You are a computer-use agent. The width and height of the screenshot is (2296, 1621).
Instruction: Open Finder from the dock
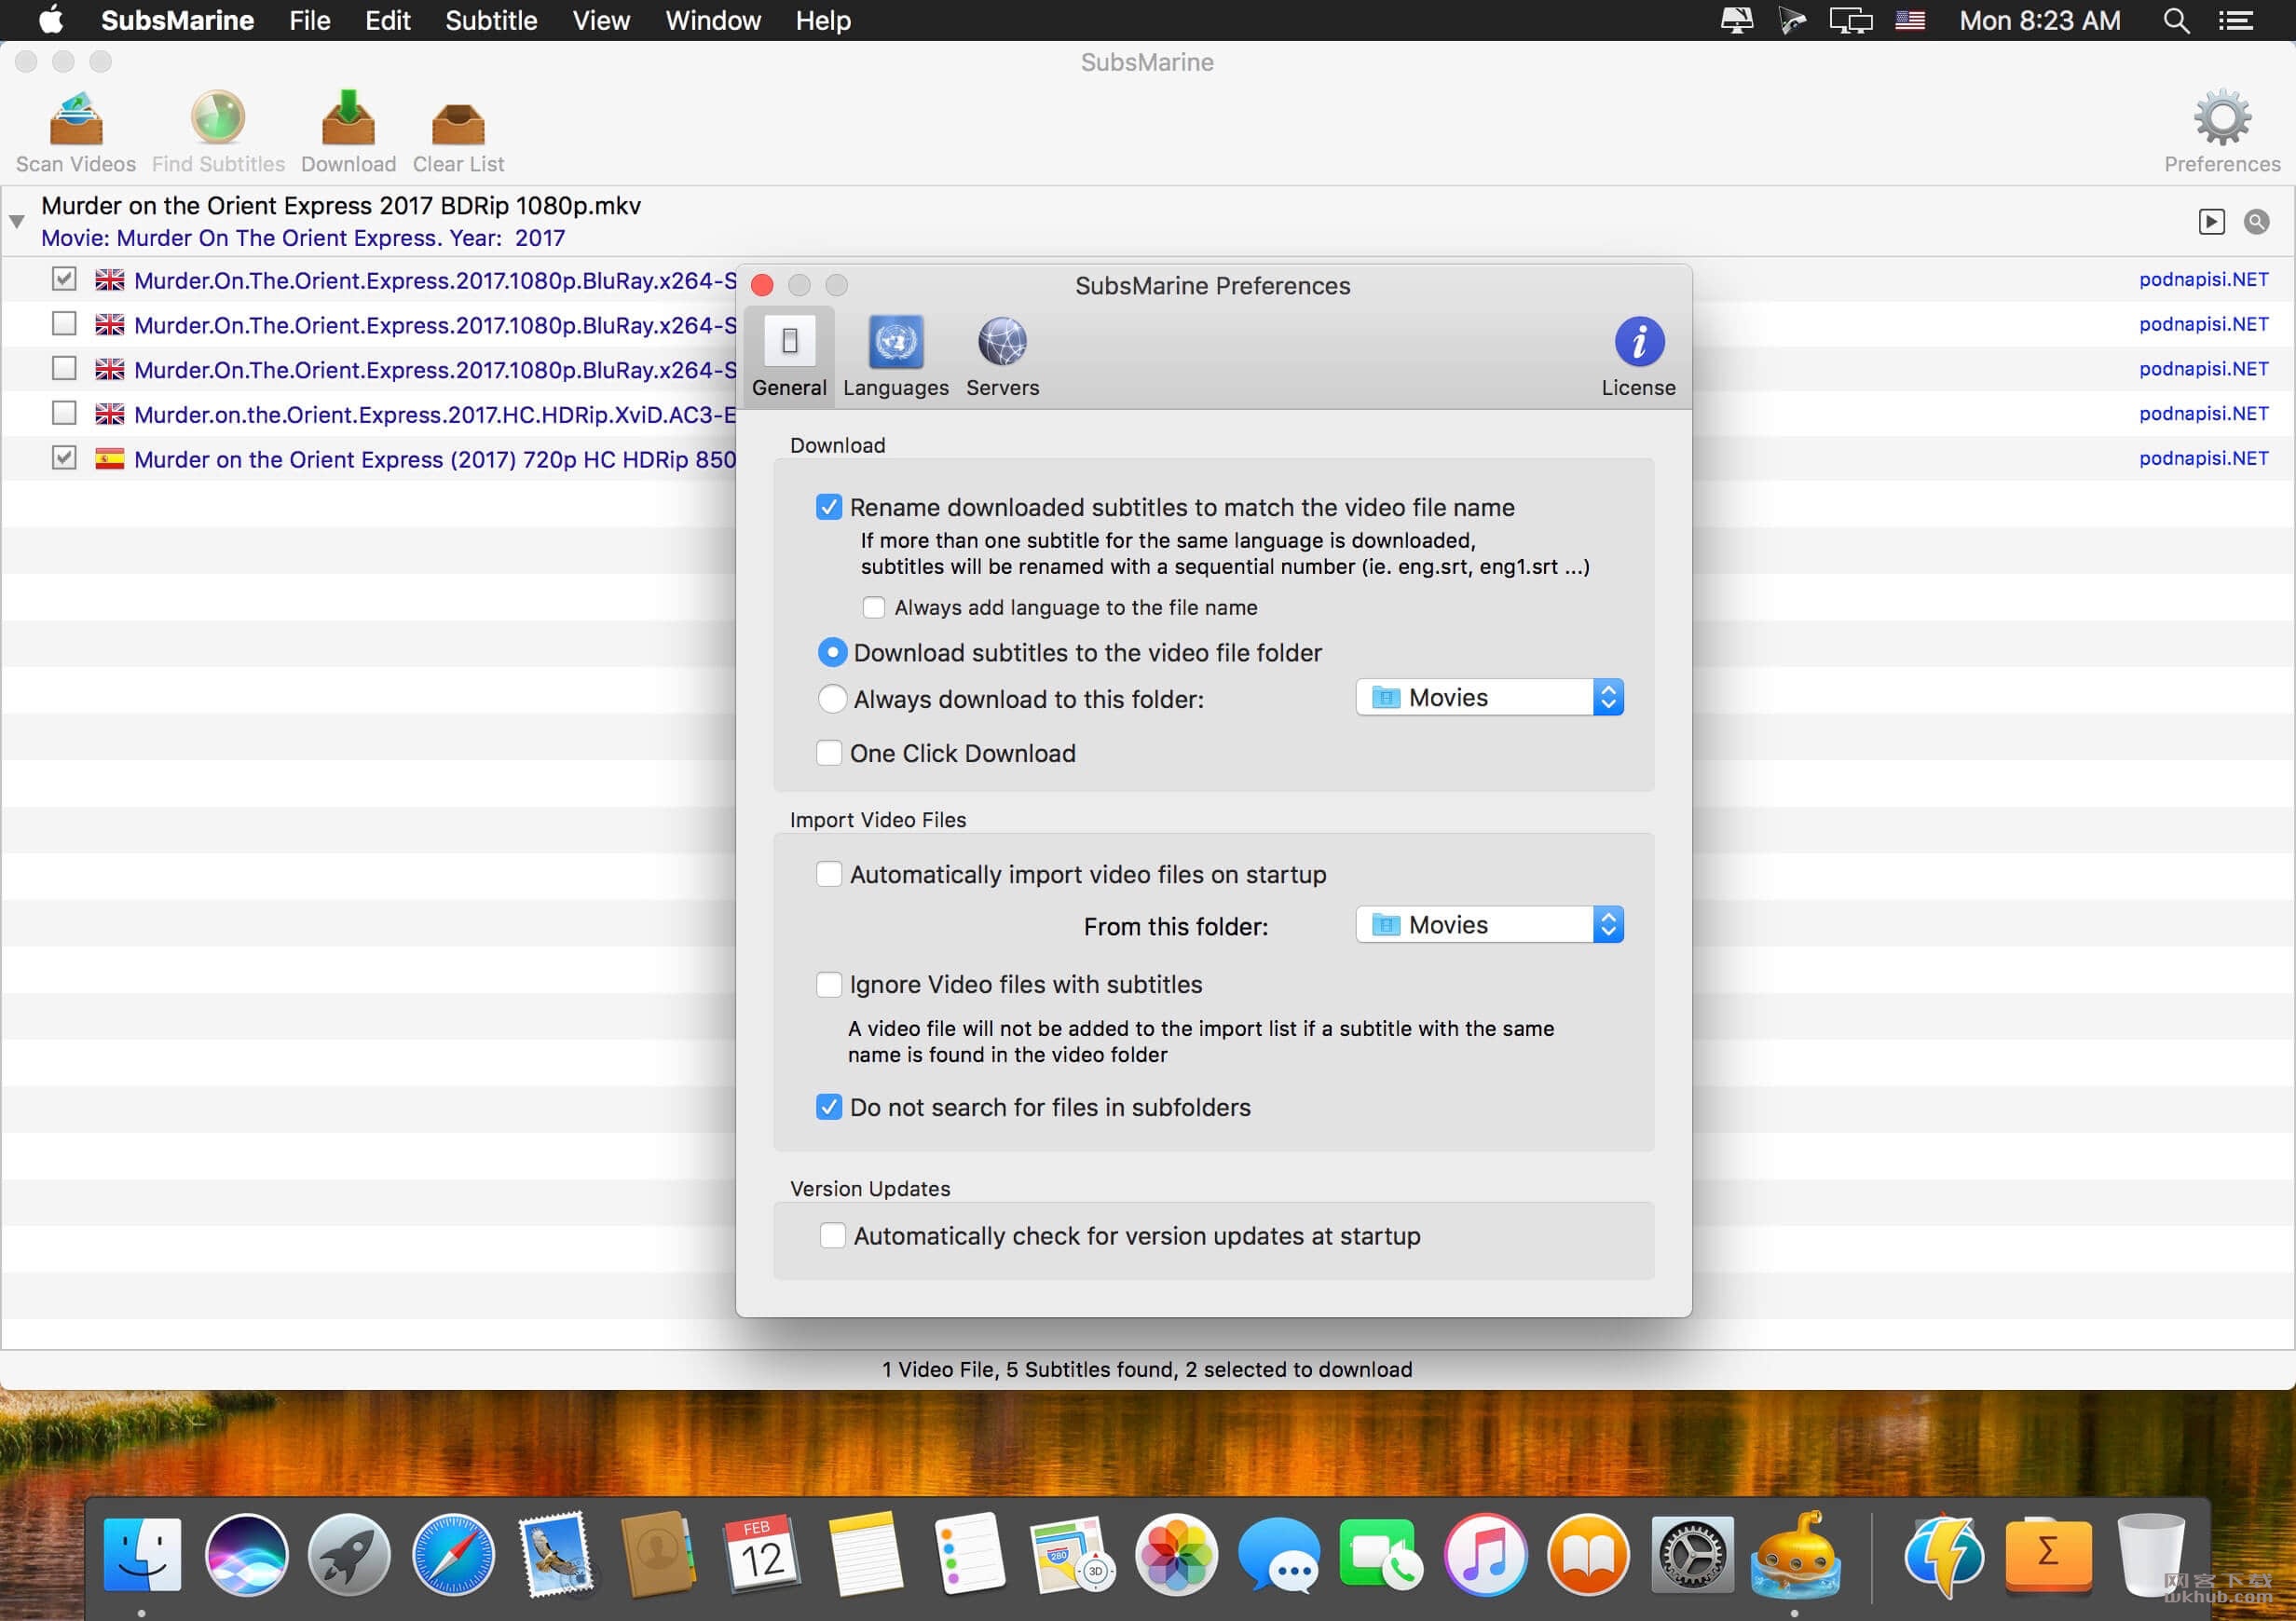[143, 1555]
